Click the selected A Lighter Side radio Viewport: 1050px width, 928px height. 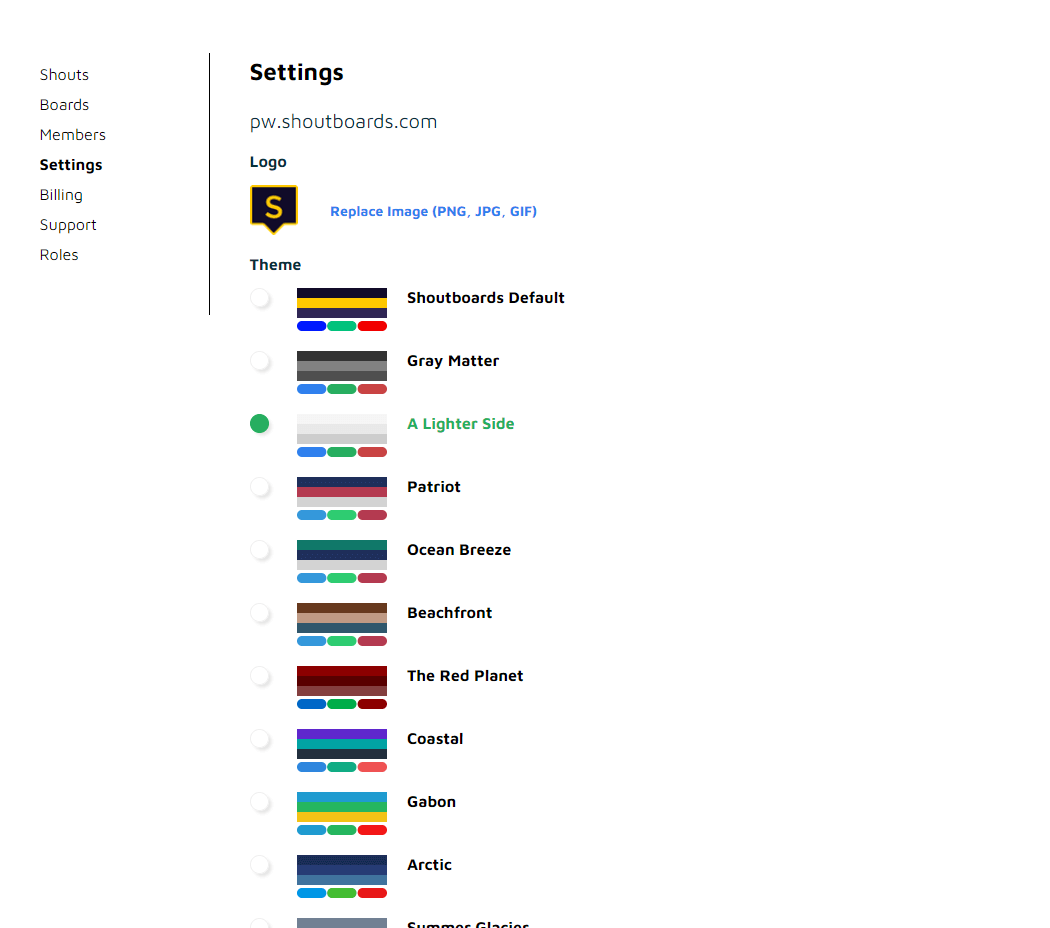click(260, 424)
